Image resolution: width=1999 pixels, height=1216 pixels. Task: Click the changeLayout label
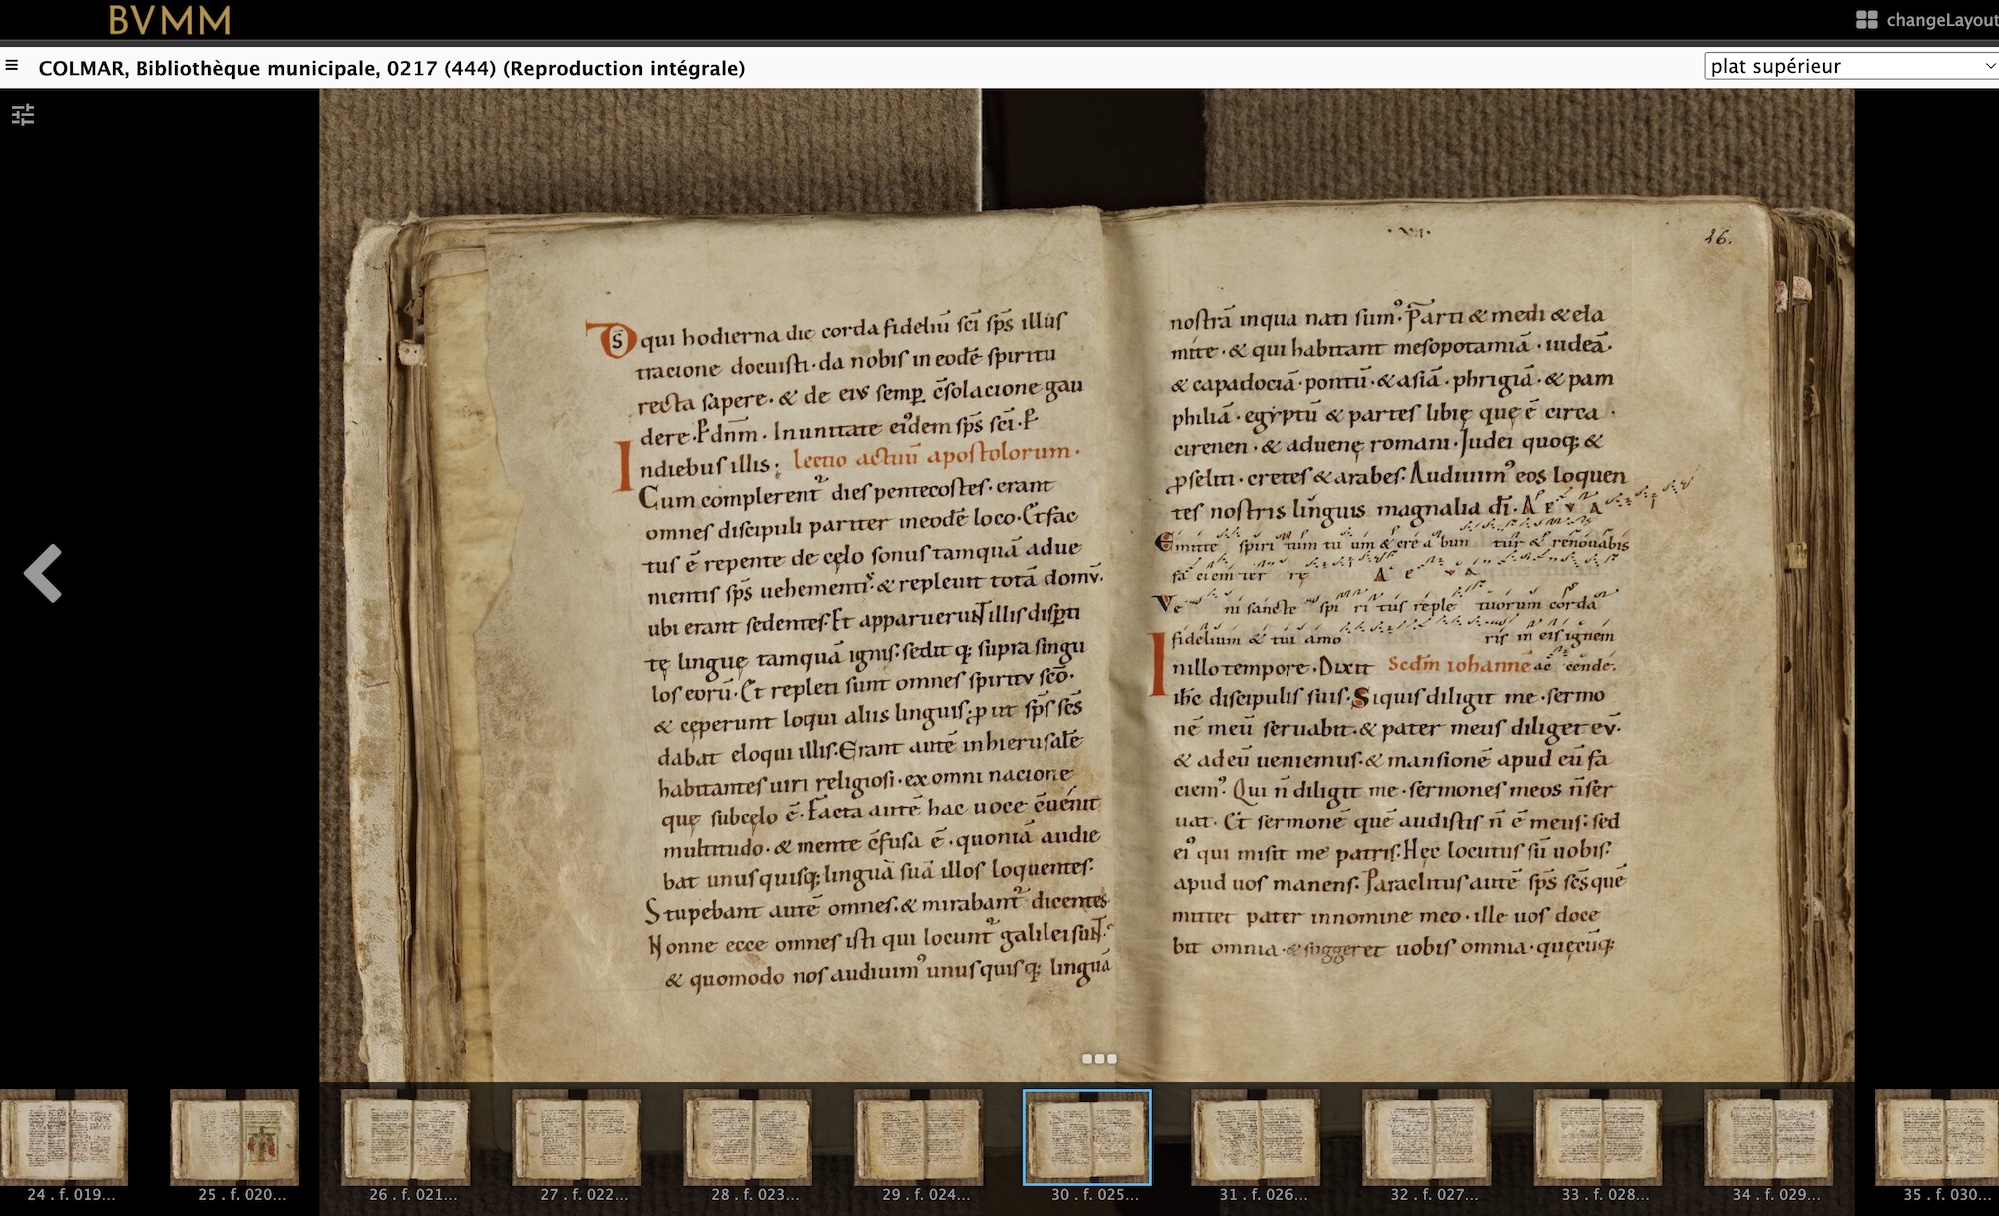[x=1941, y=20]
